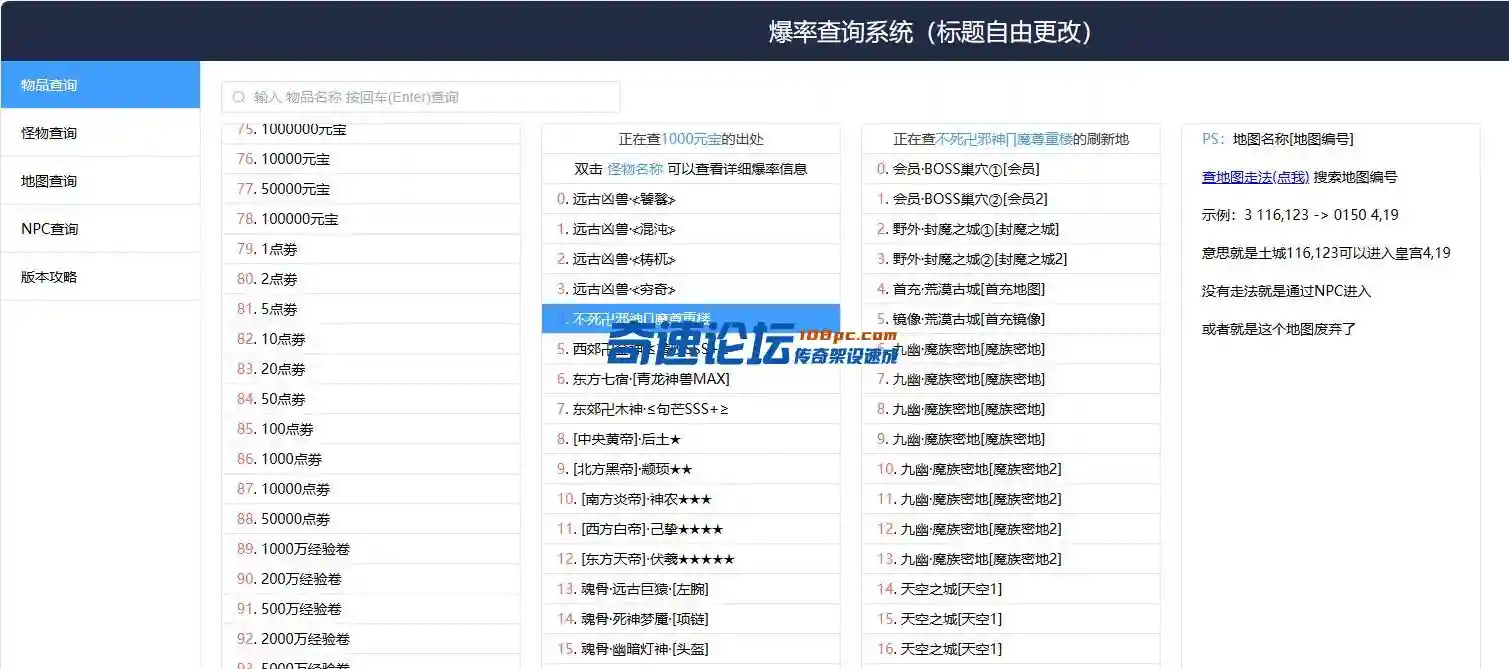Select monster 3. 远古凶兽·穷奇
The width and height of the screenshot is (1509, 669).
[691, 289]
